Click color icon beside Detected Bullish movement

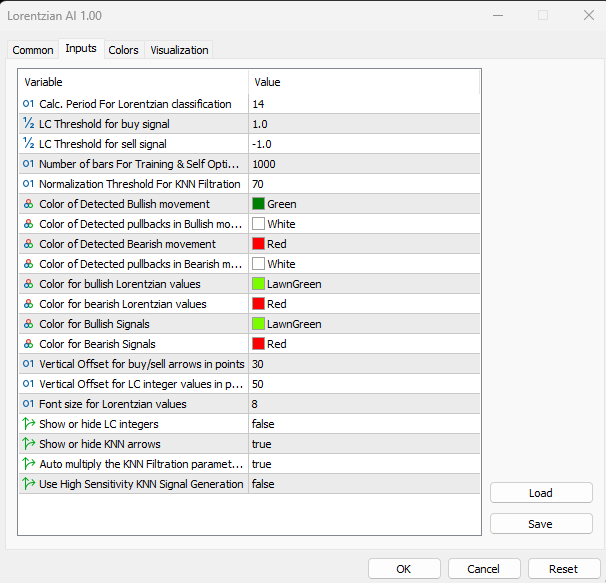28,204
